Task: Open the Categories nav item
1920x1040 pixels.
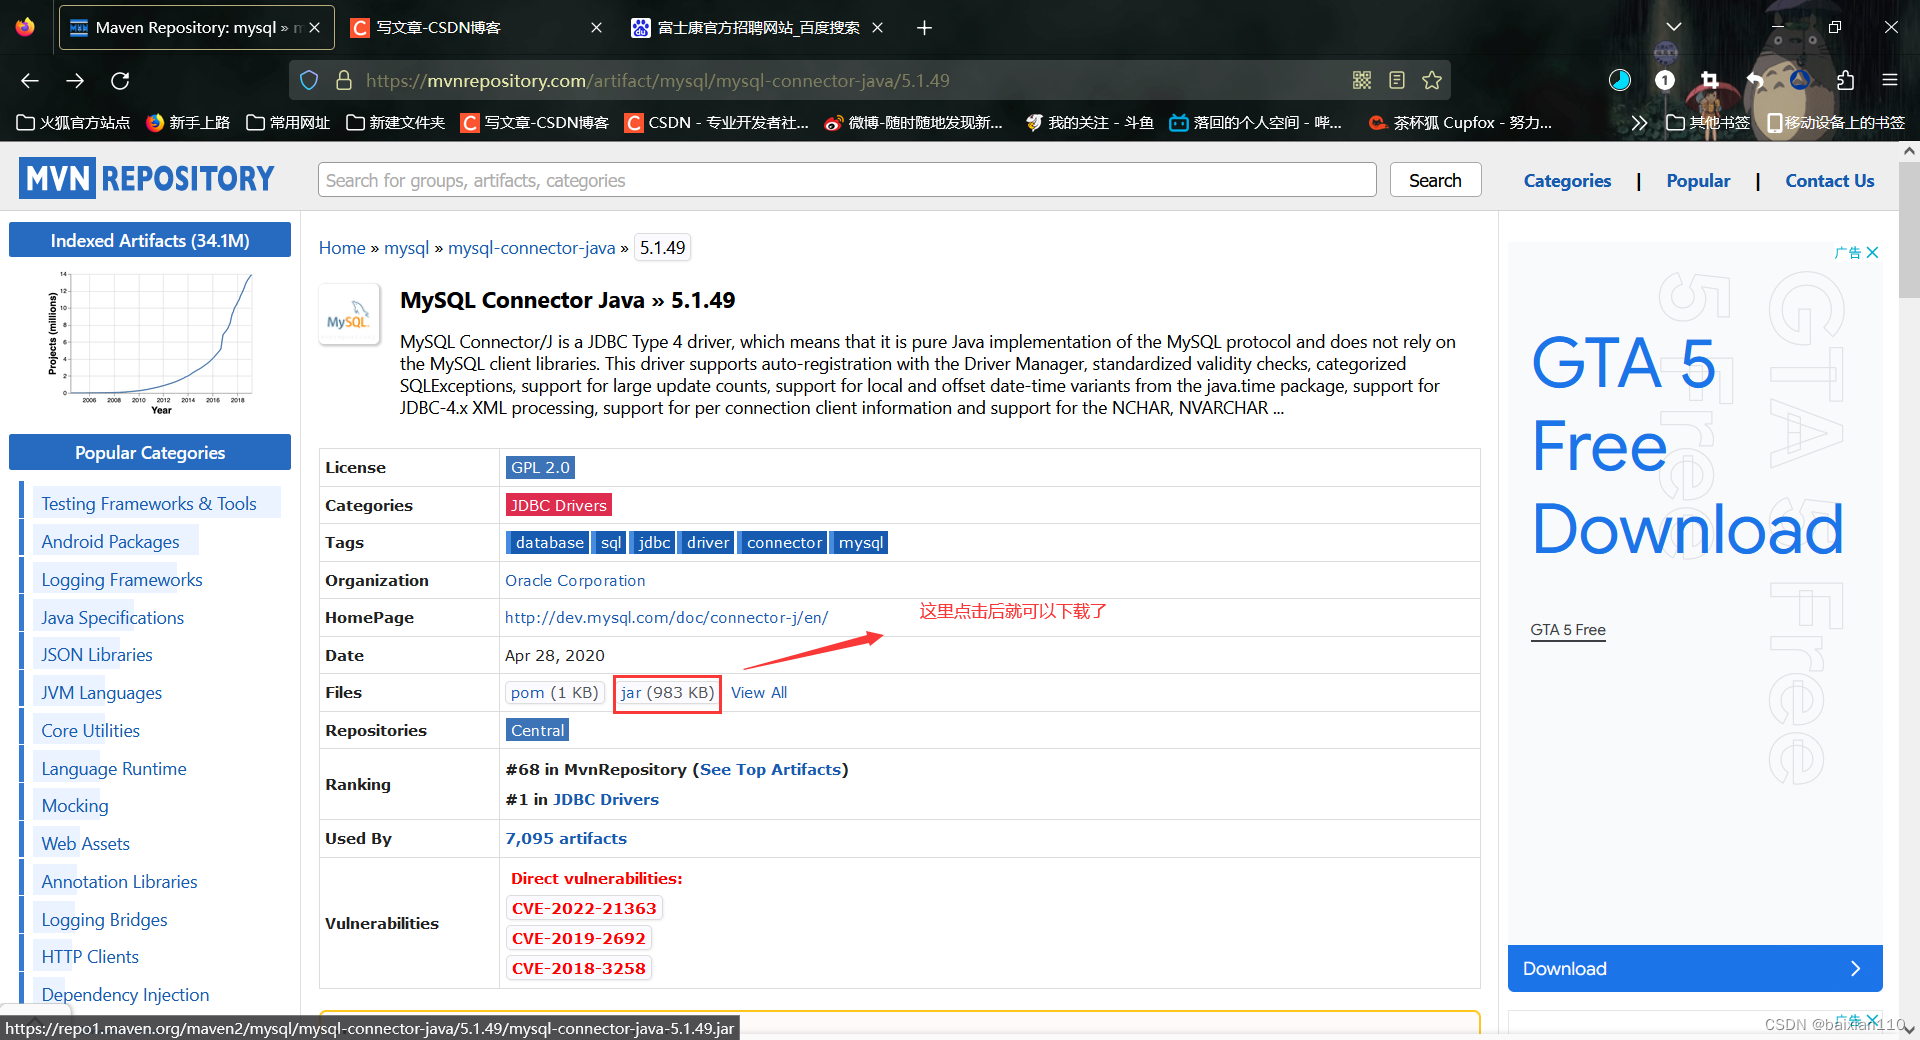Action: (x=1567, y=181)
